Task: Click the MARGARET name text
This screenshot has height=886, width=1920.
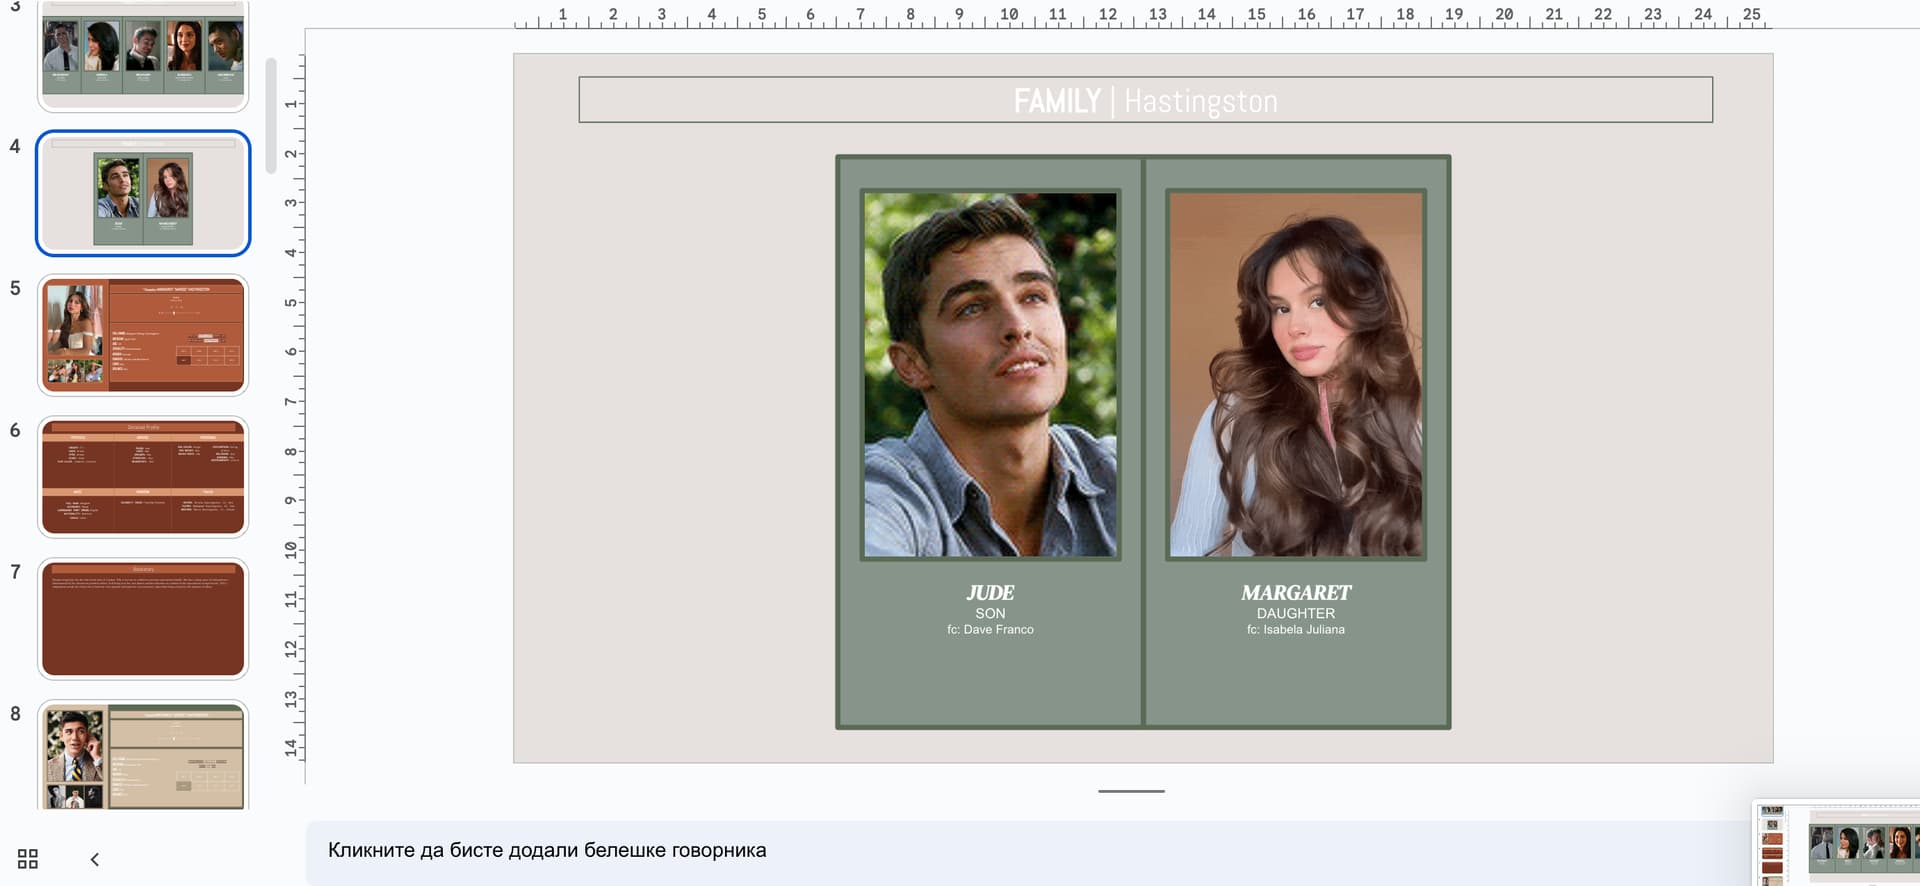Action: (x=1296, y=593)
